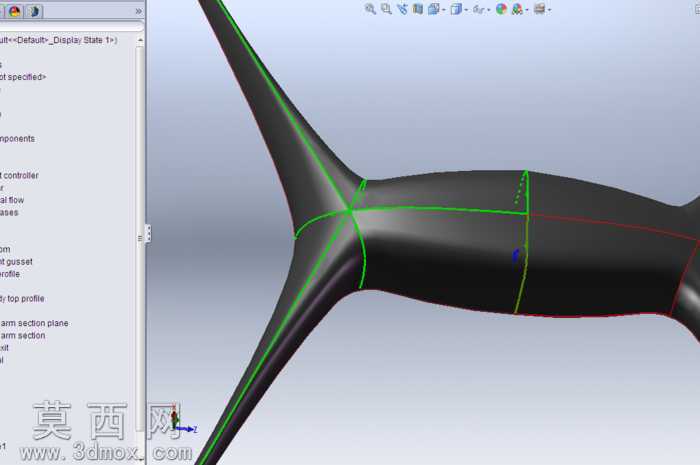Screen dimensions: 700x465
Task: Click the View Settings monitor icon
Action: pos(539,9)
